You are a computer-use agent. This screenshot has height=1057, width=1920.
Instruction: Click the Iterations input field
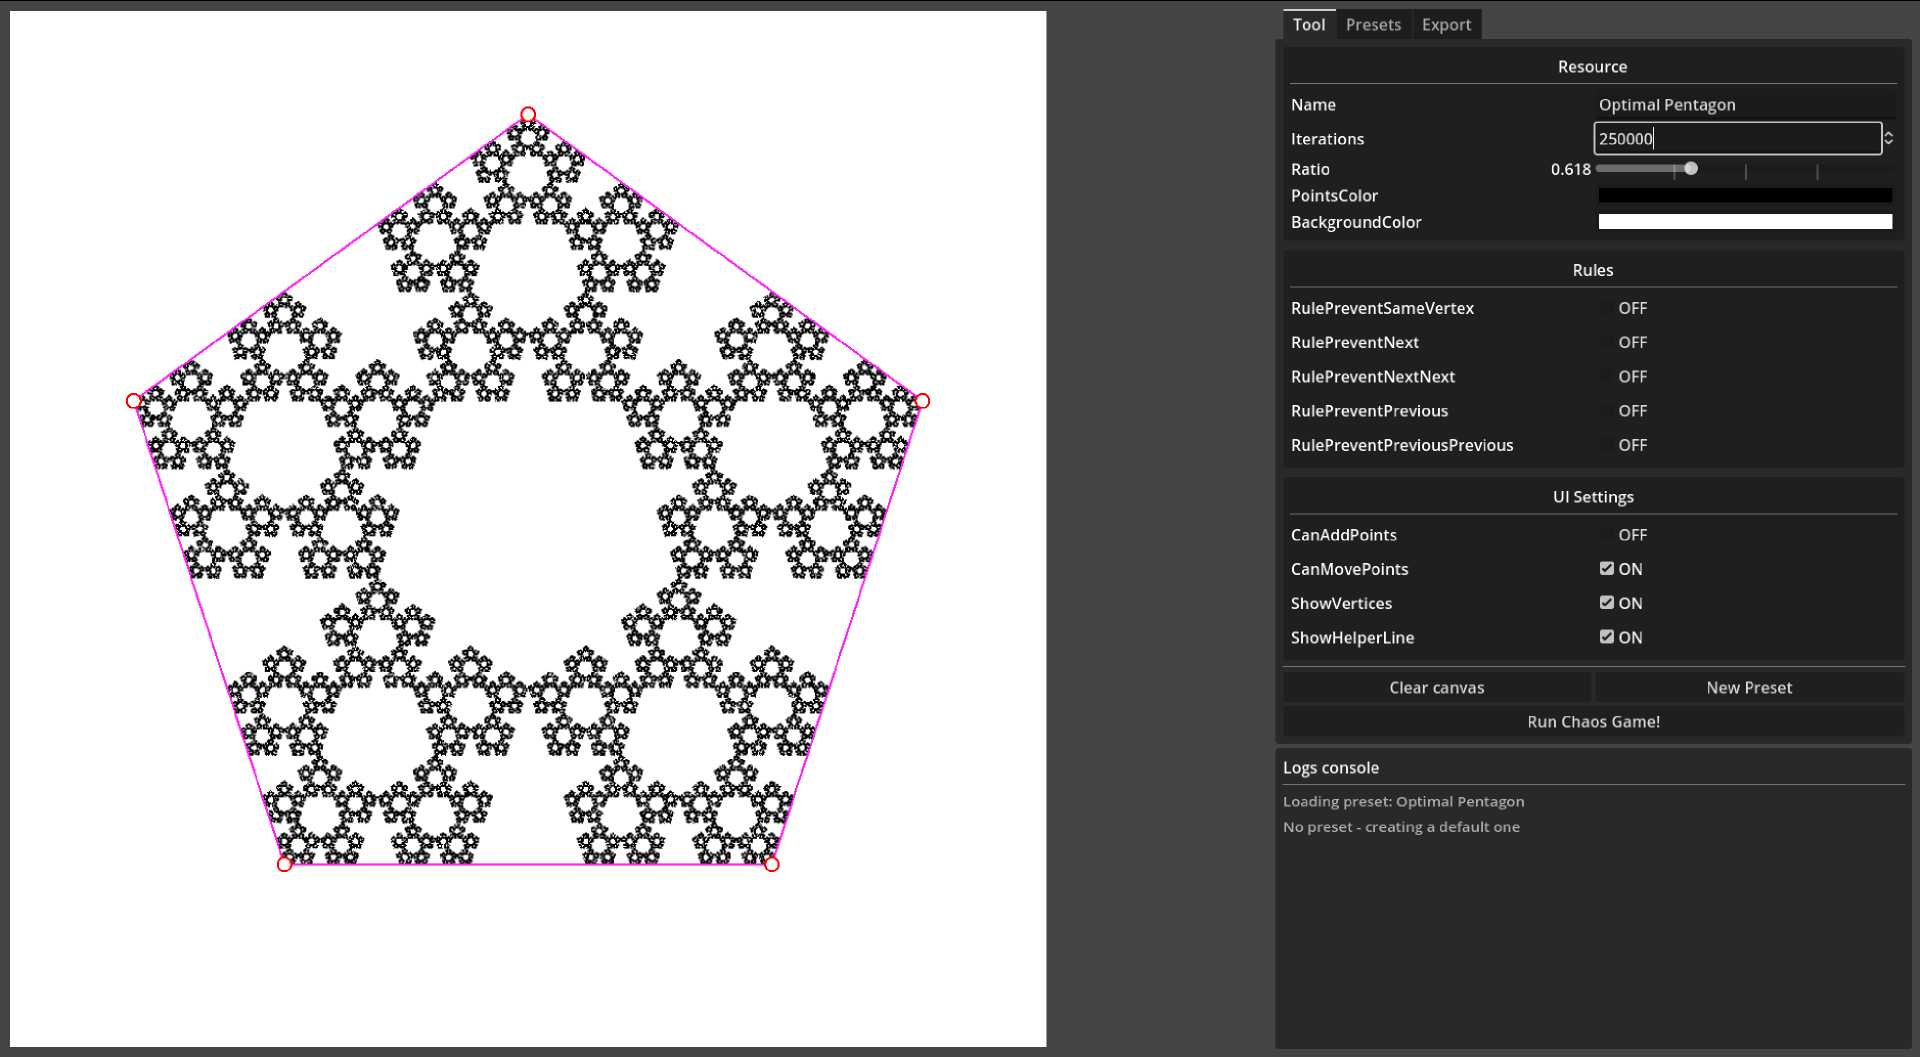(x=1737, y=139)
